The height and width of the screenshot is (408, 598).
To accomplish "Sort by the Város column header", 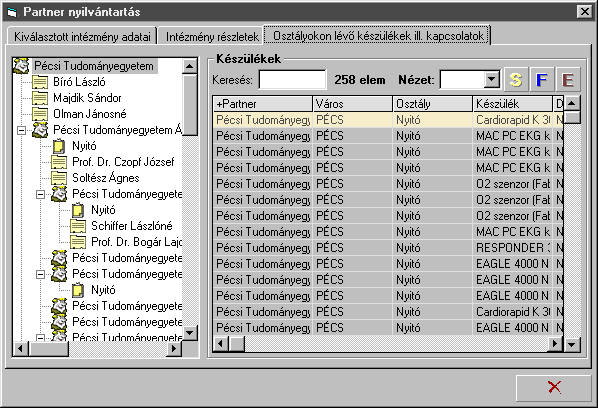I will (353, 104).
